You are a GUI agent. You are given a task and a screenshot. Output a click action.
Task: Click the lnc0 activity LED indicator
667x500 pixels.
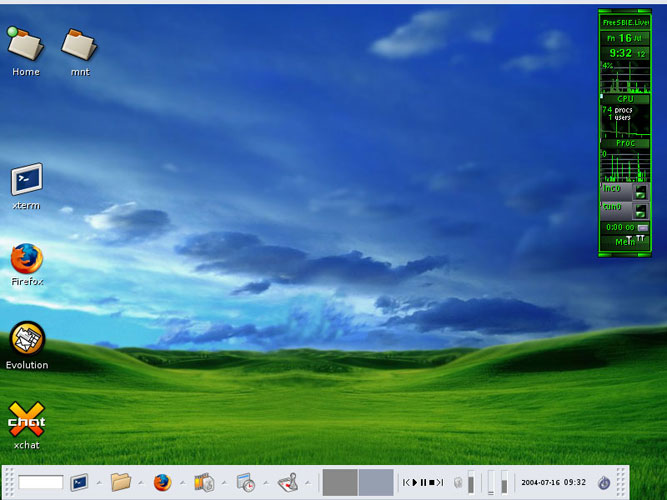[641, 192]
